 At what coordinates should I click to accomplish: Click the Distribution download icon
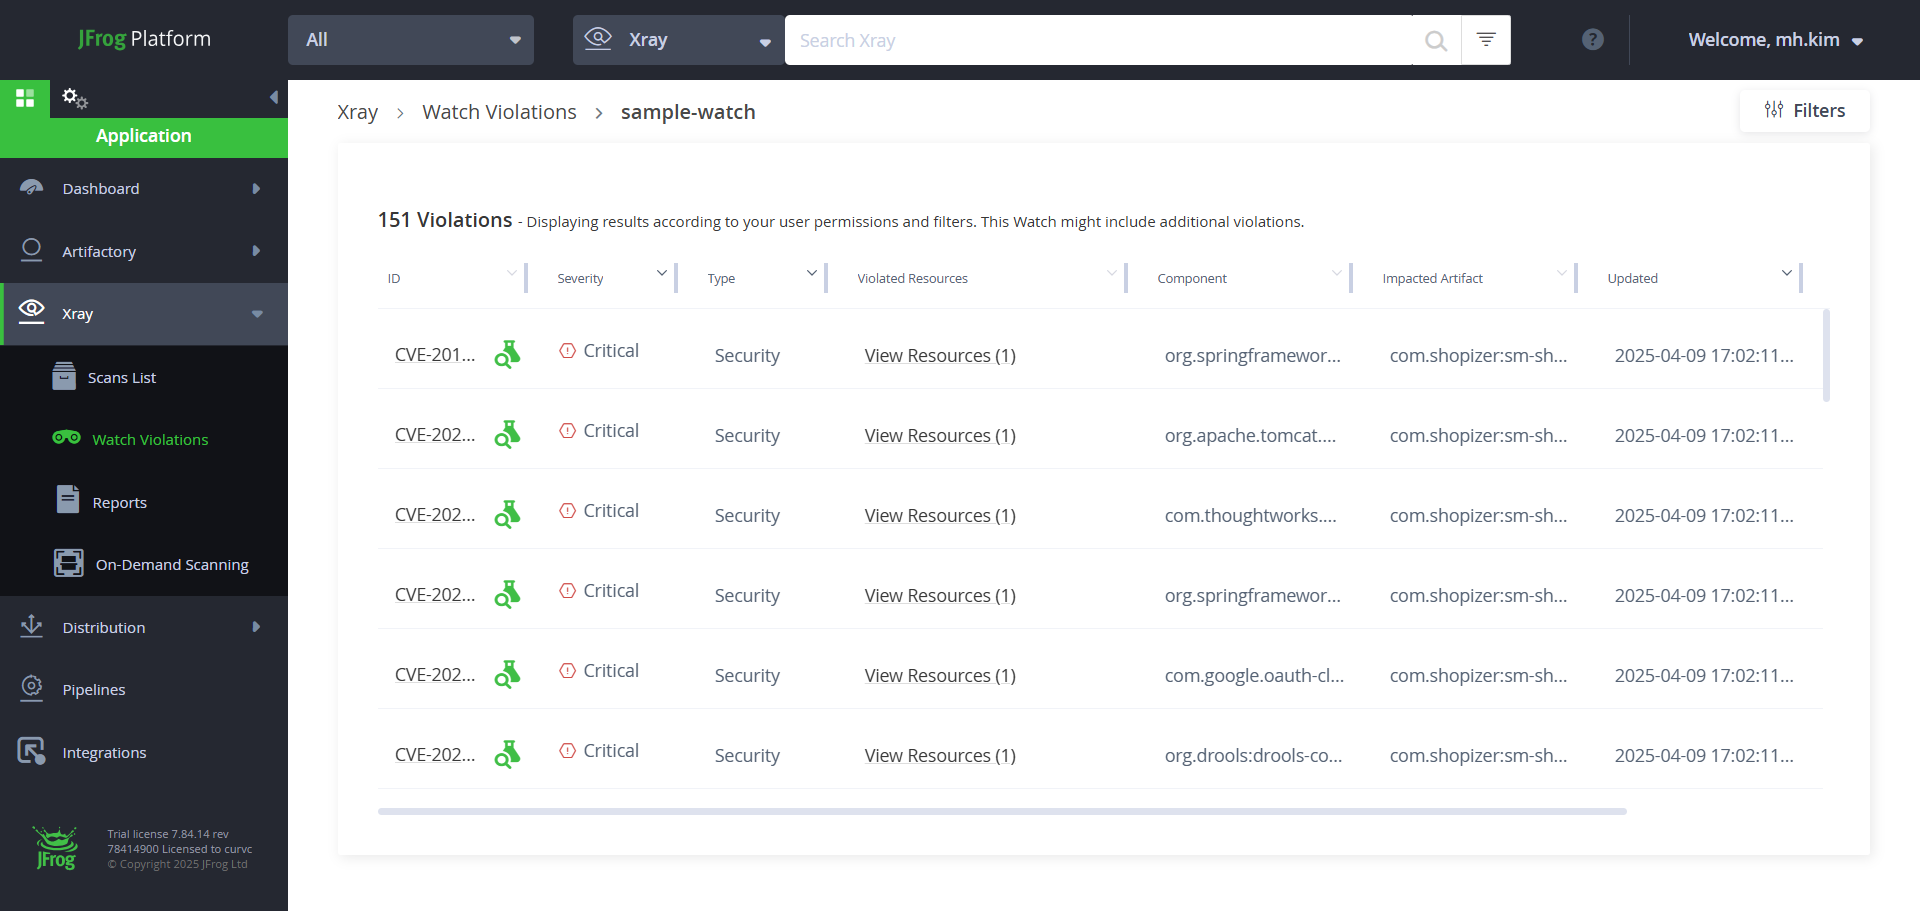[32, 626]
